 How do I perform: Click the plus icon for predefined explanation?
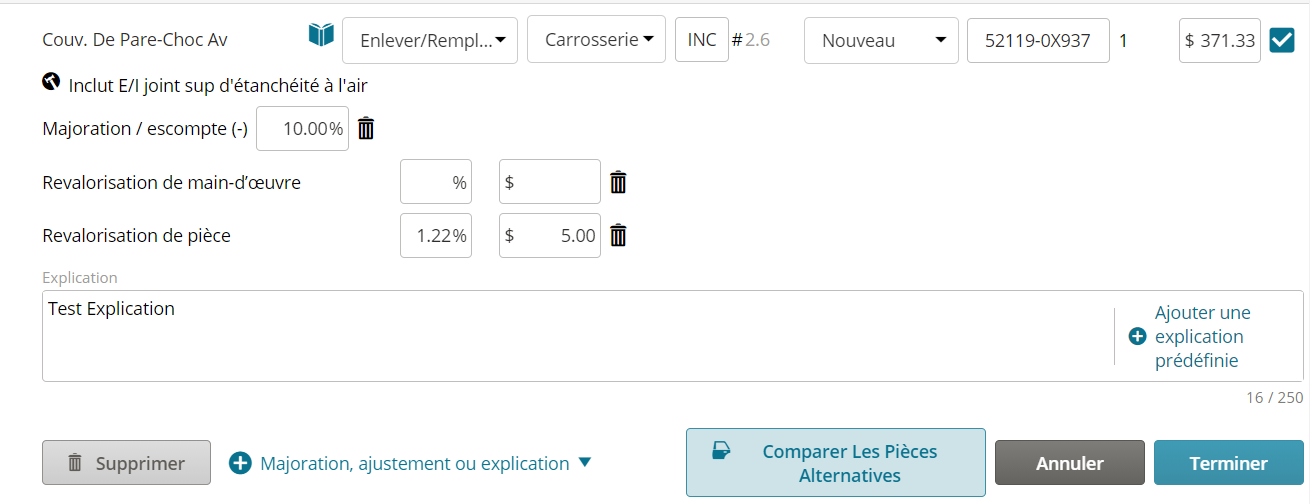click(x=1137, y=337)
